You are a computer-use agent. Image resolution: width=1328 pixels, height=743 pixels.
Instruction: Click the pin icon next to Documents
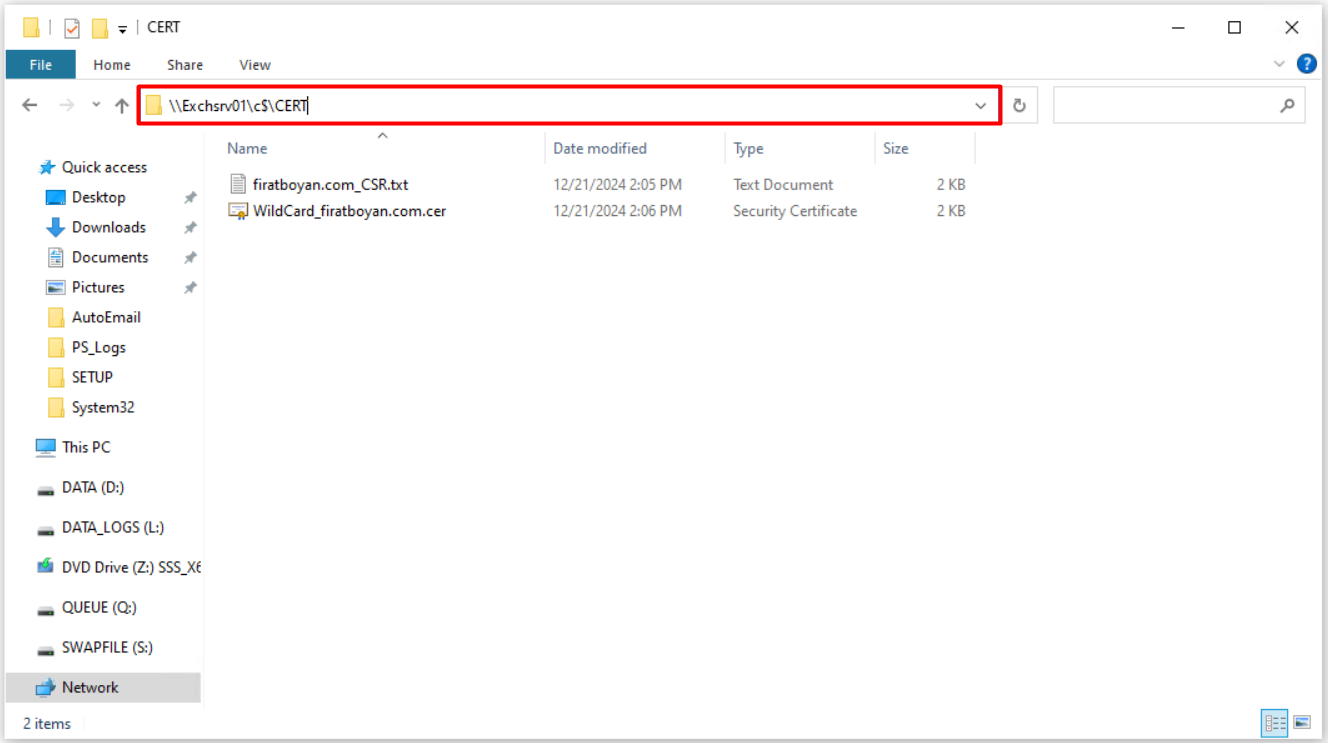pyautogui.click(x=190, y=258)
